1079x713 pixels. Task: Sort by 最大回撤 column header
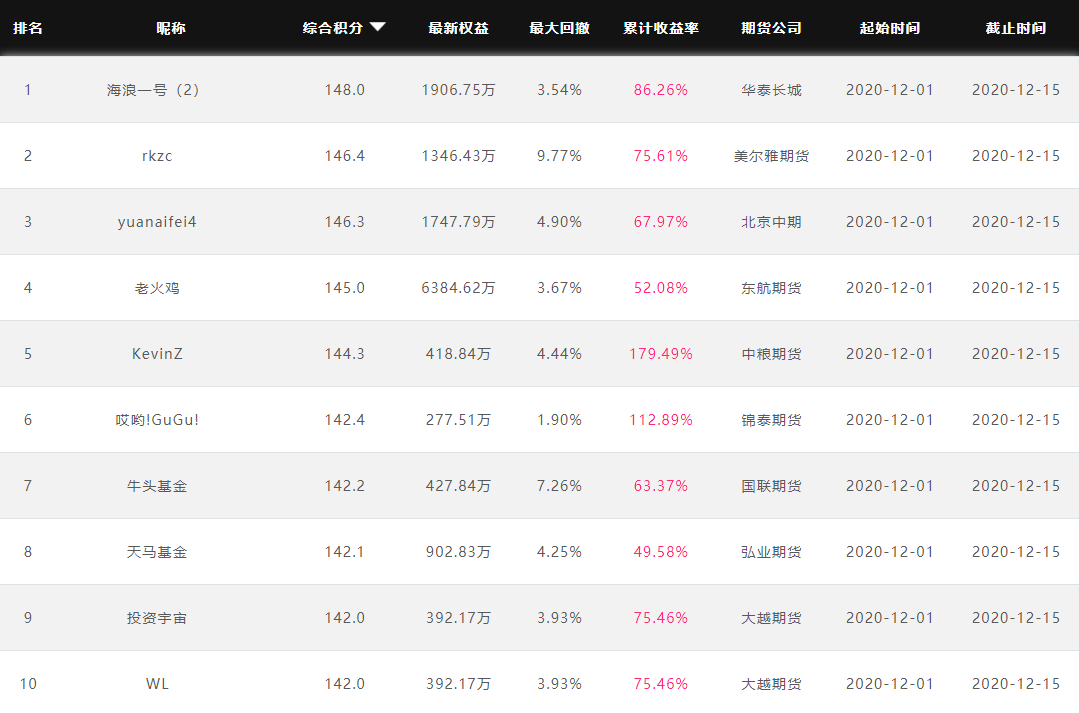pos(559,28)
